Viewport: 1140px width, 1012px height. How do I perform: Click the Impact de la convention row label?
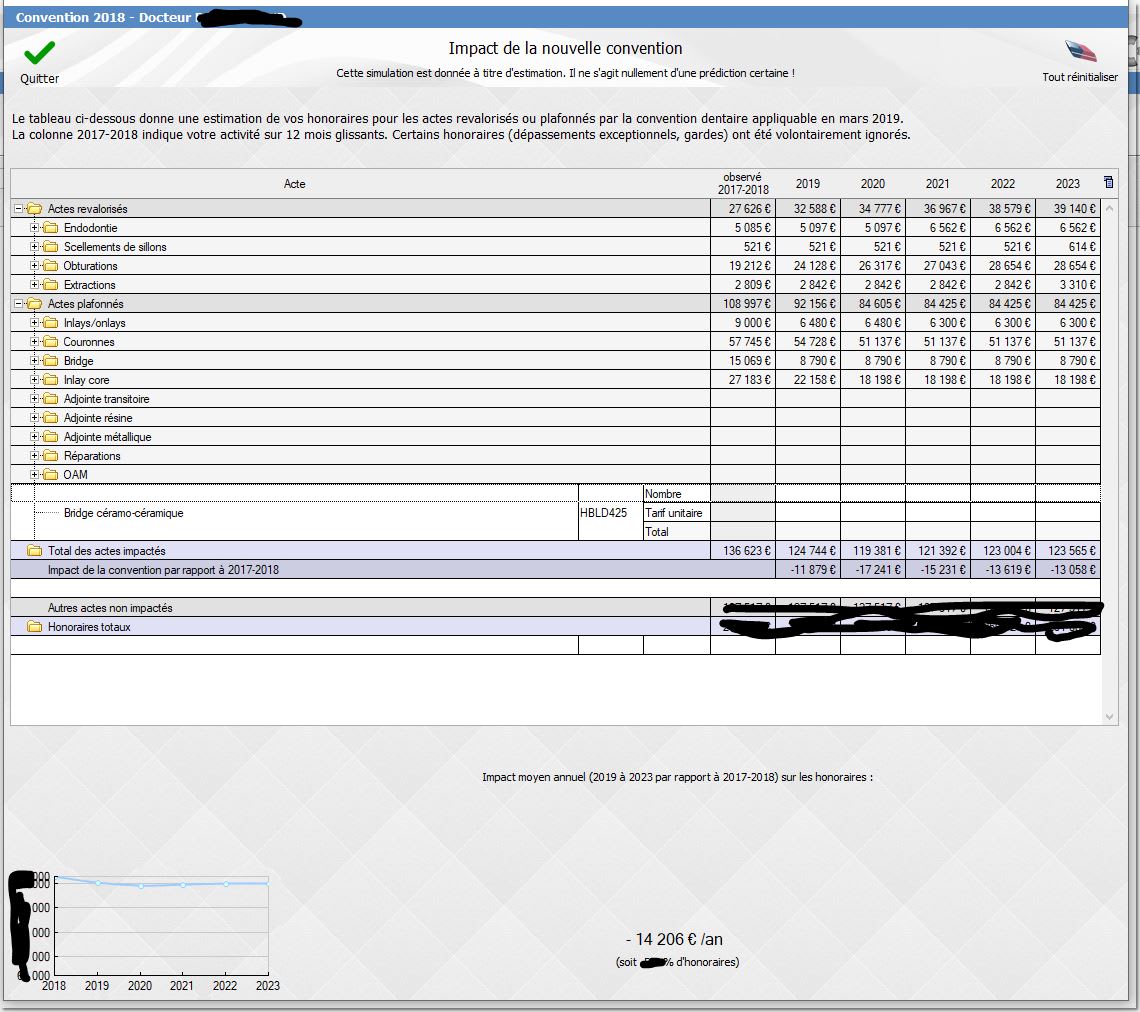click(x=163, y=570)
